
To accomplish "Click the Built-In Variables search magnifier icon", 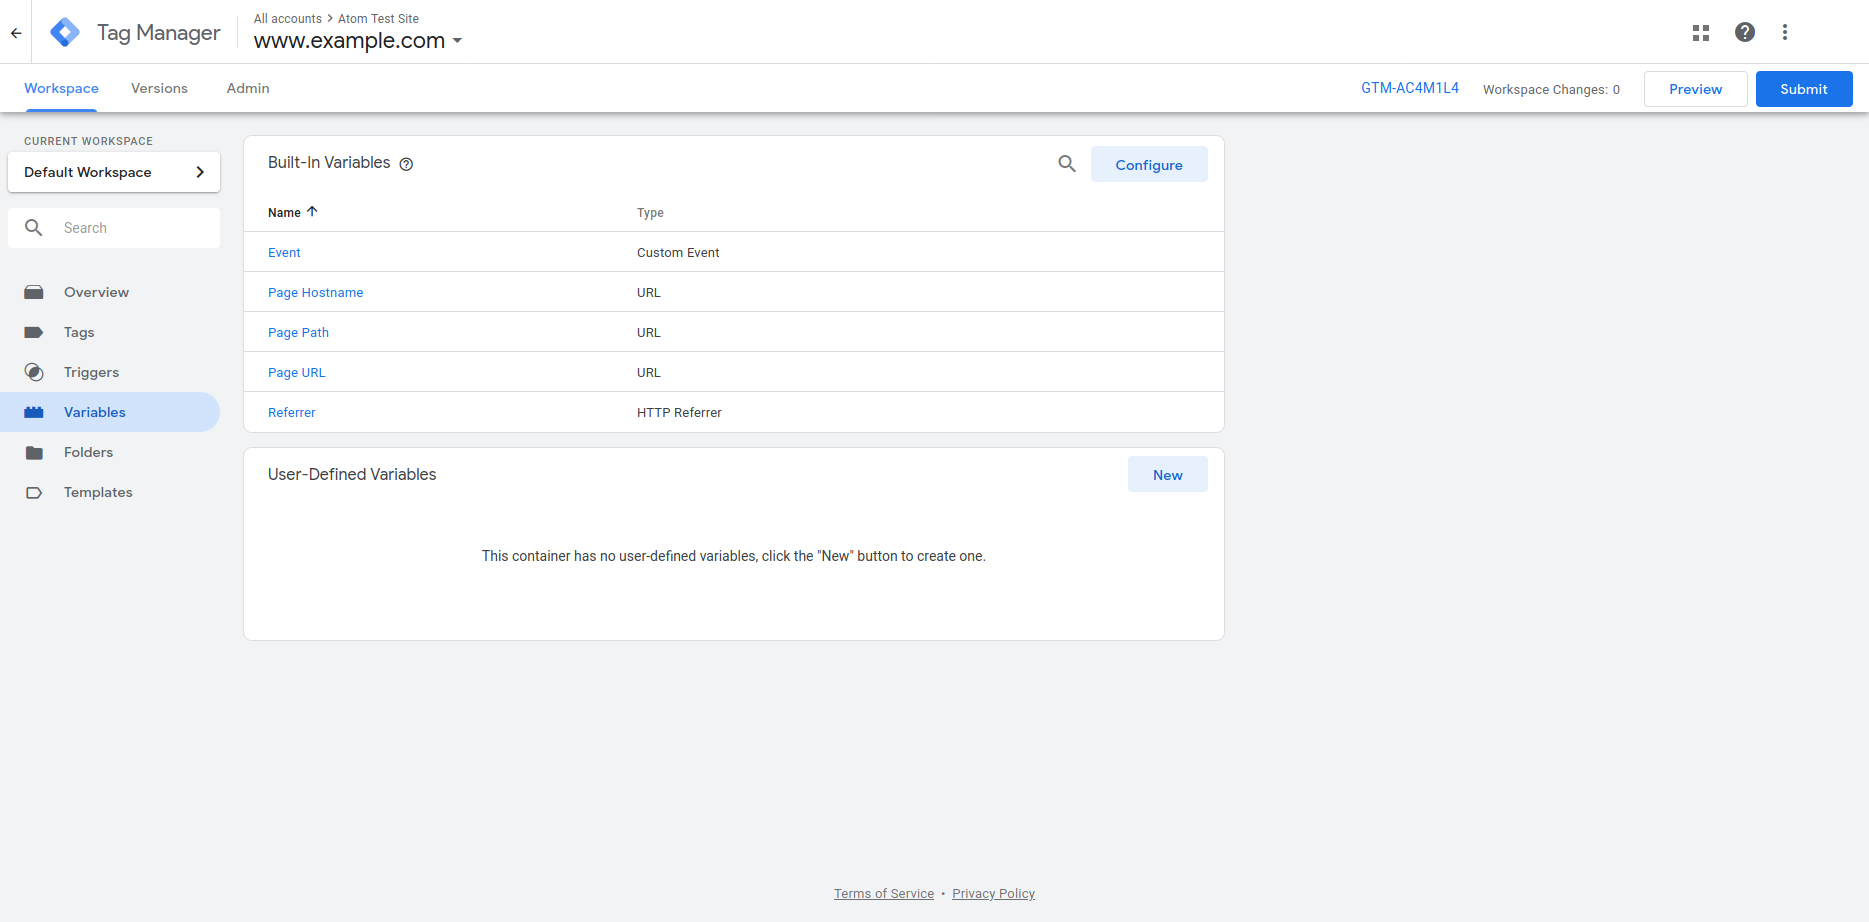I will pyautogui.click(x=1067, y=164).
